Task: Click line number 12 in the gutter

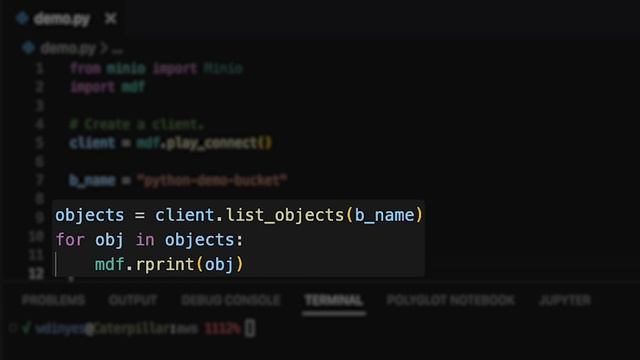Action: [x=36, y=273]
